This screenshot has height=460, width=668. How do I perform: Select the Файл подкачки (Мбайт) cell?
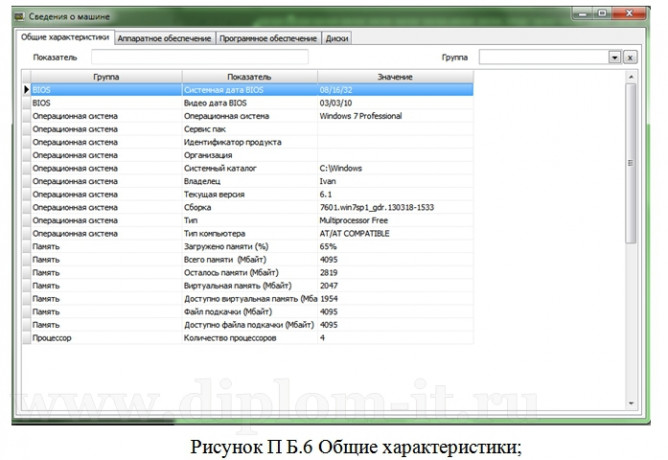tap(250, 312)
